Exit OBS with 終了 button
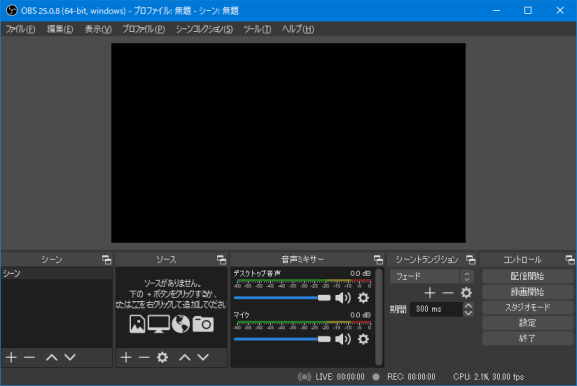Image resolution: width=577 pixels, height=386 pixels. pos(528,338)
